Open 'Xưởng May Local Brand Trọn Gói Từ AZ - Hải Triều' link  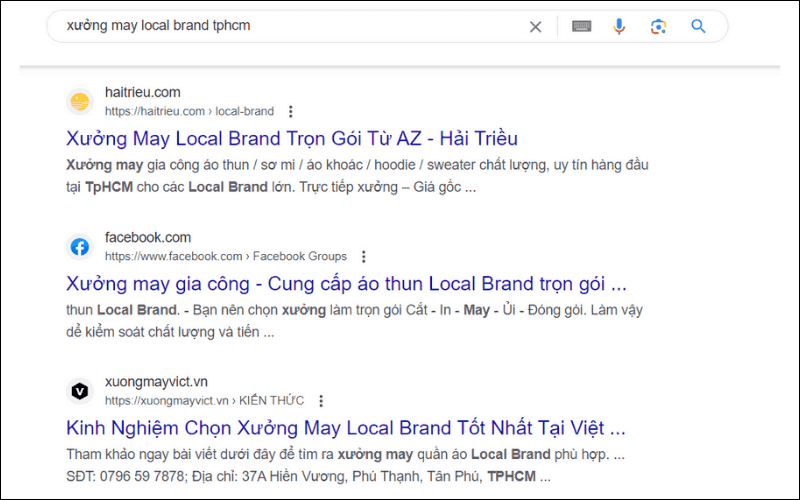click(292, 138)
